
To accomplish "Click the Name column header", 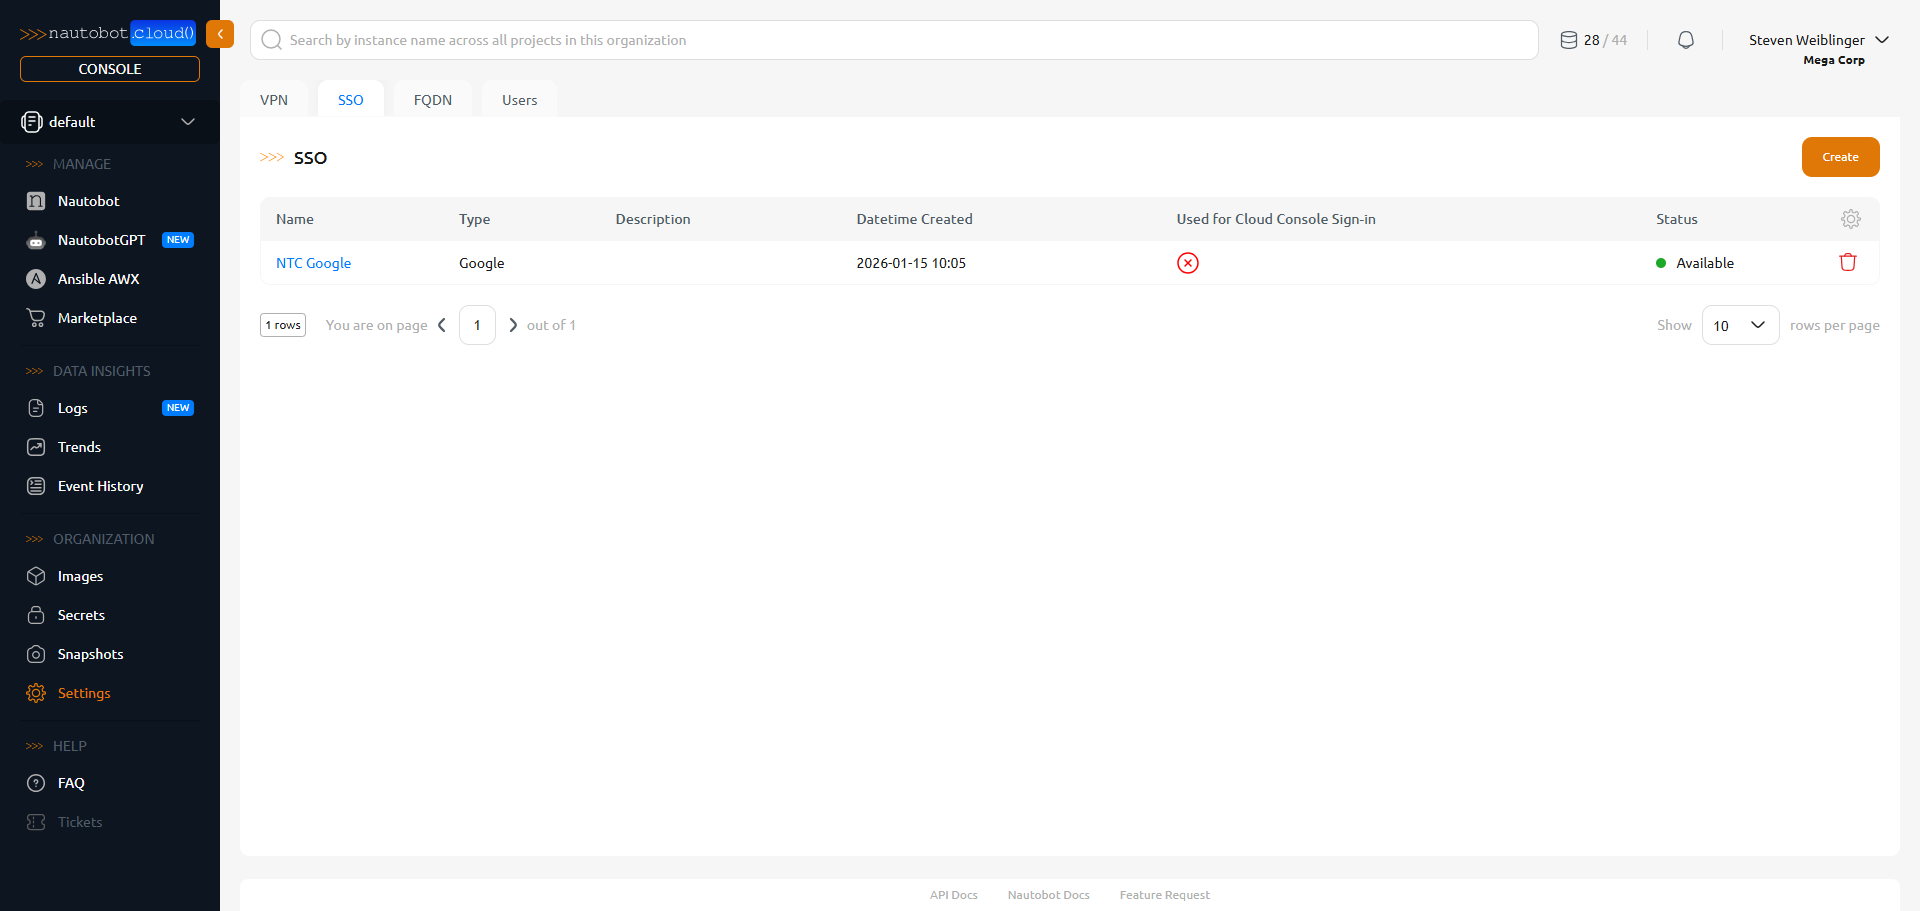I will coord(295,219).
